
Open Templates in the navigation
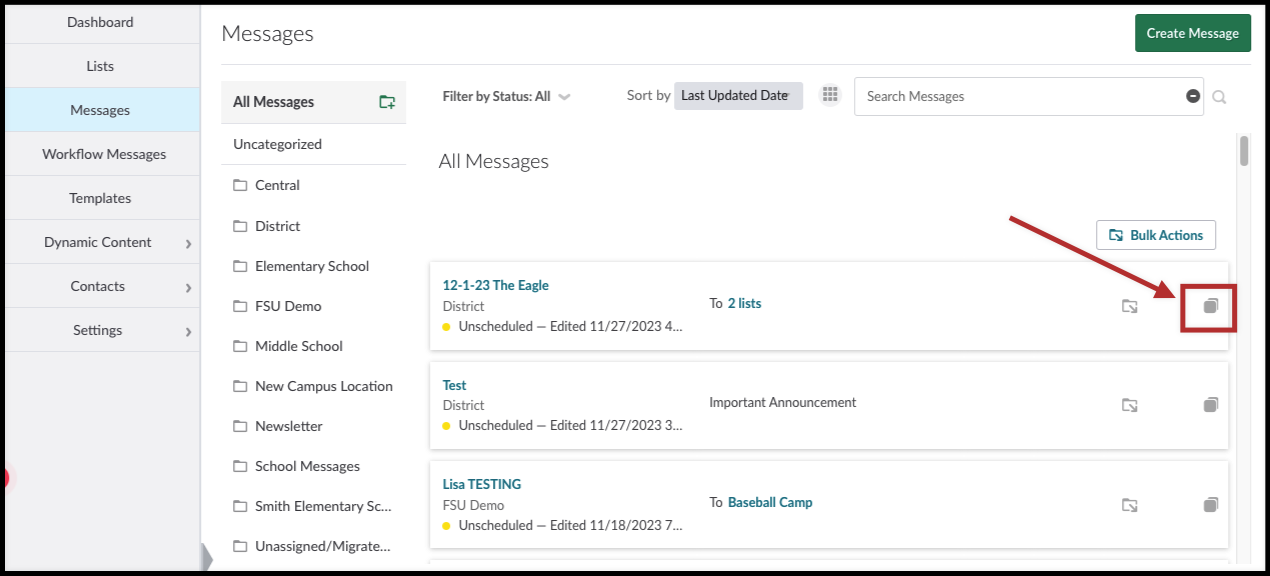100,198
